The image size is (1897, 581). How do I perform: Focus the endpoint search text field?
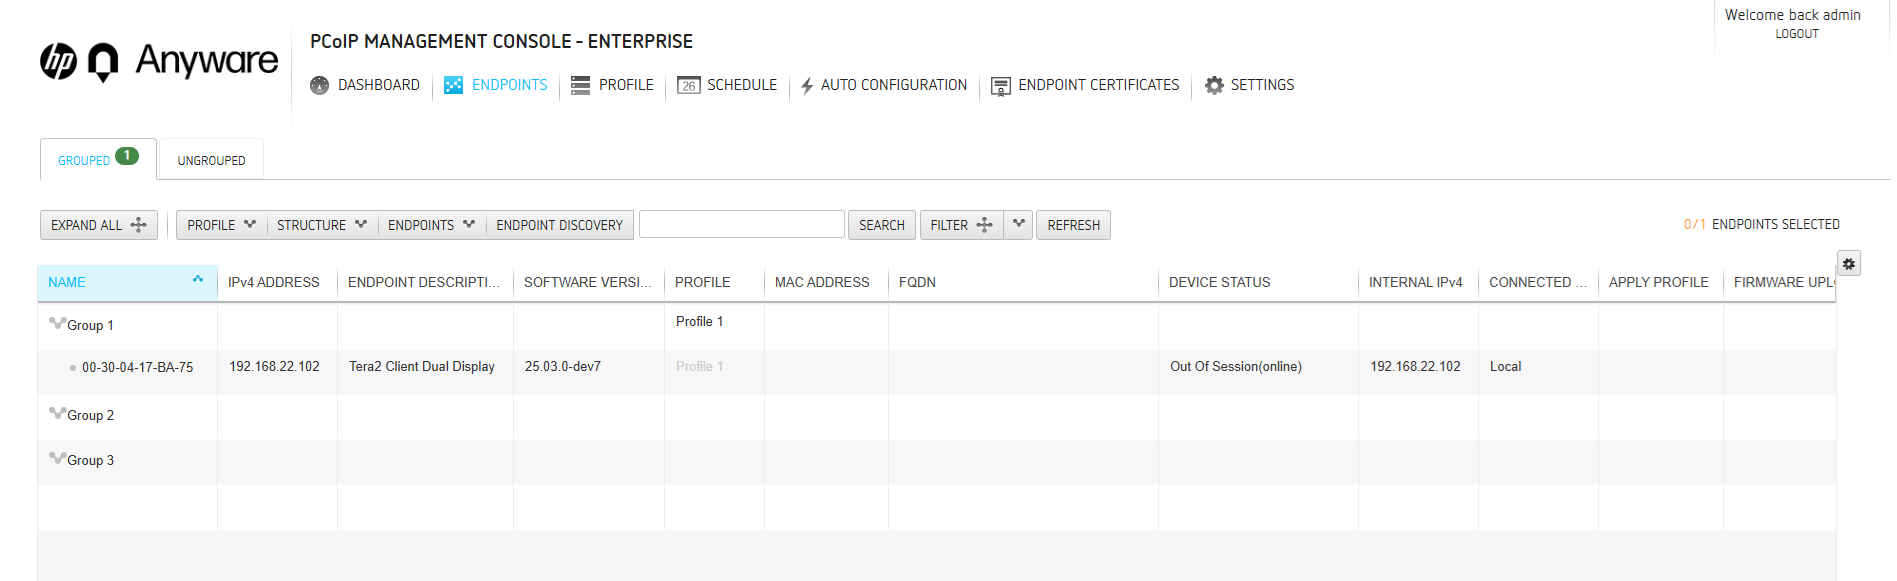[742, 224]
